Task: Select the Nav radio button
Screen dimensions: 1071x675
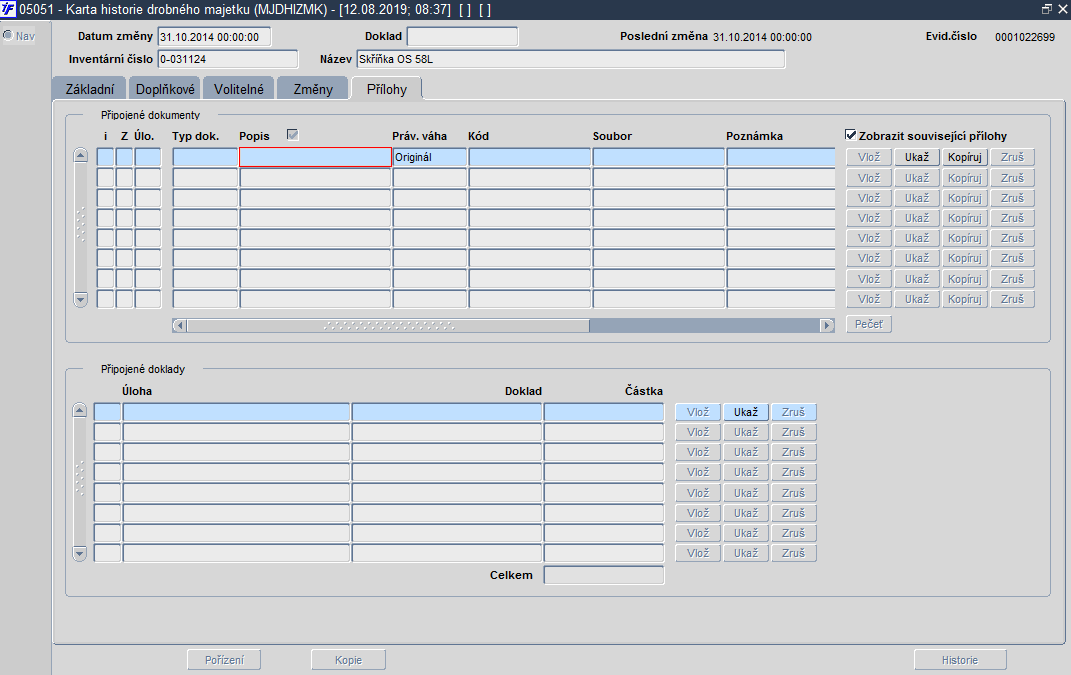Action: coord(8,36)
